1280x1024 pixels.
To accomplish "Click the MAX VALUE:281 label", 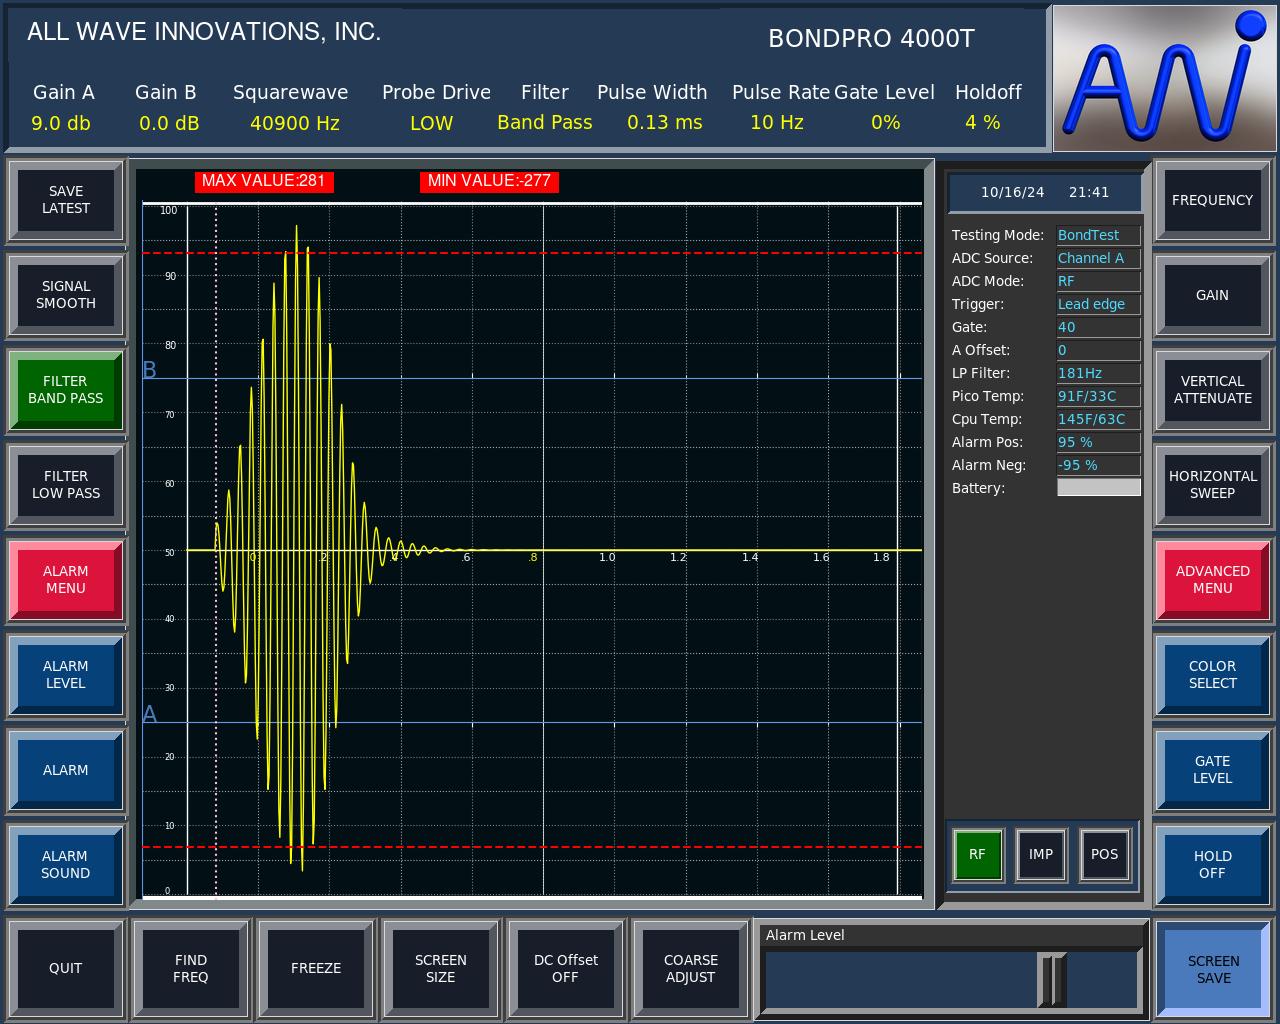I will 264,181.
